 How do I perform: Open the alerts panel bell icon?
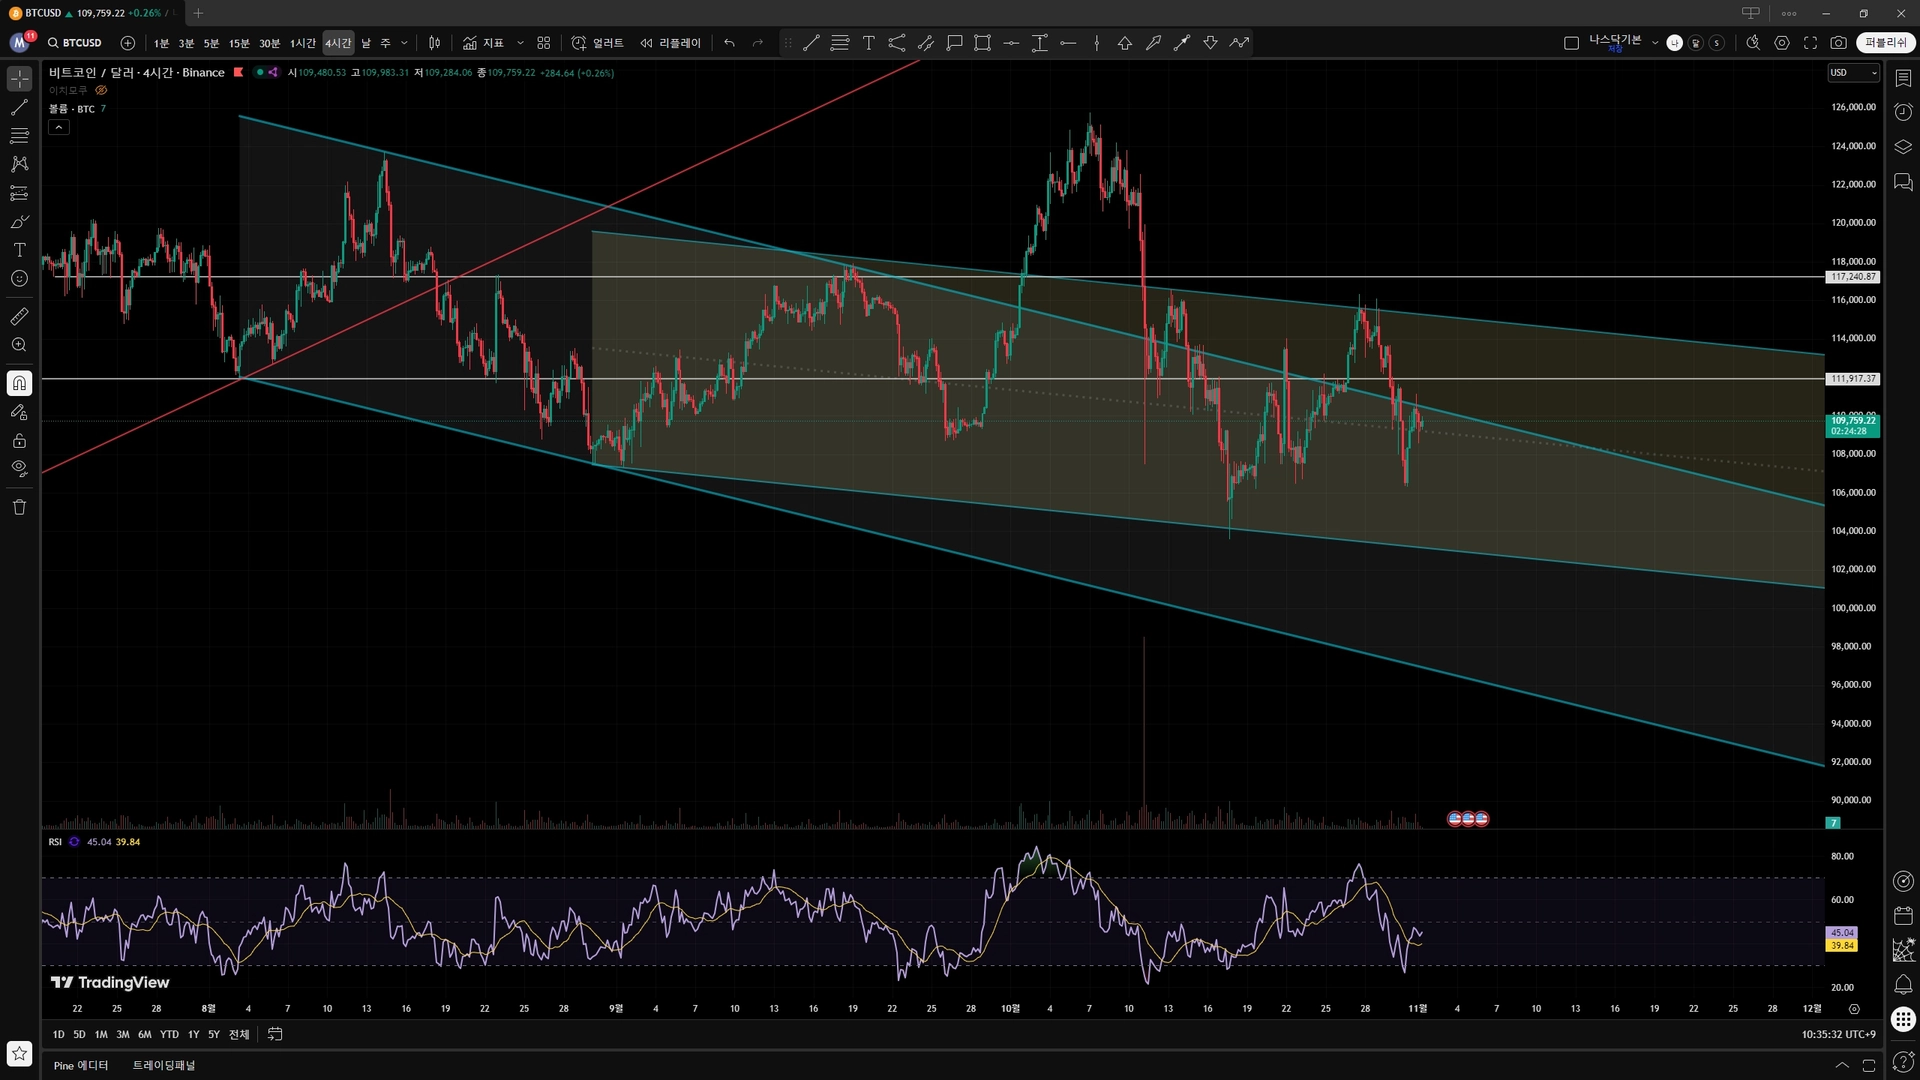point(1903,985)
